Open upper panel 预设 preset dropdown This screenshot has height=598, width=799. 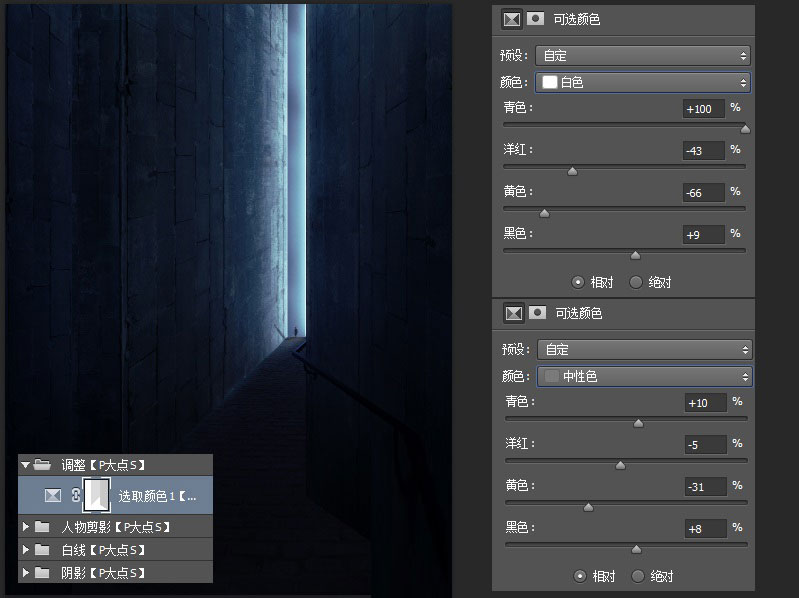coord(643,56)
